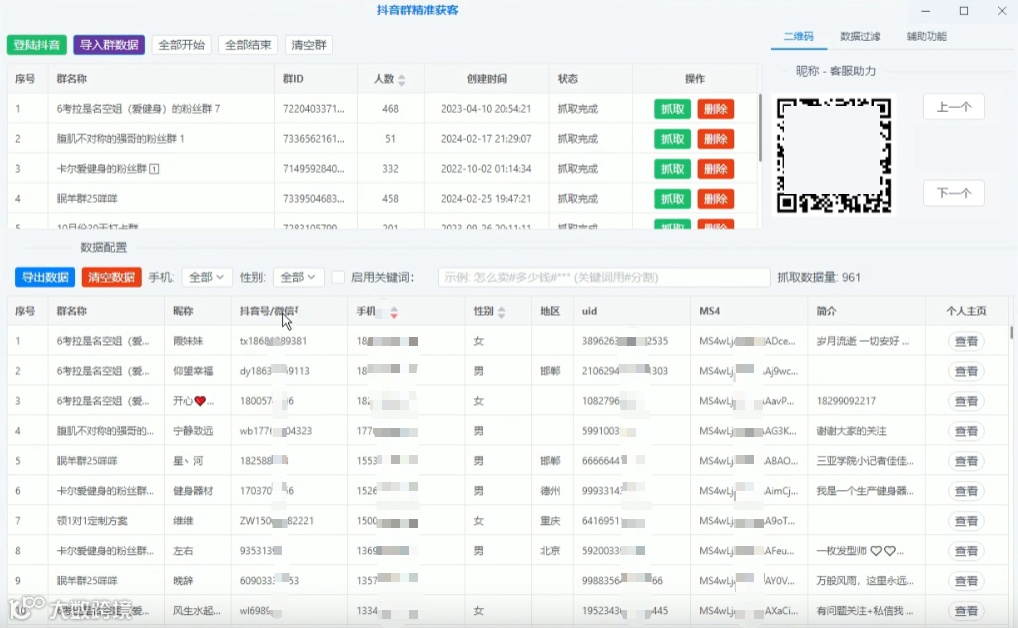Screen dimensions: 1018x628
Task: Click data table vertical scrollbar
Action: (x=1011, y=333)
